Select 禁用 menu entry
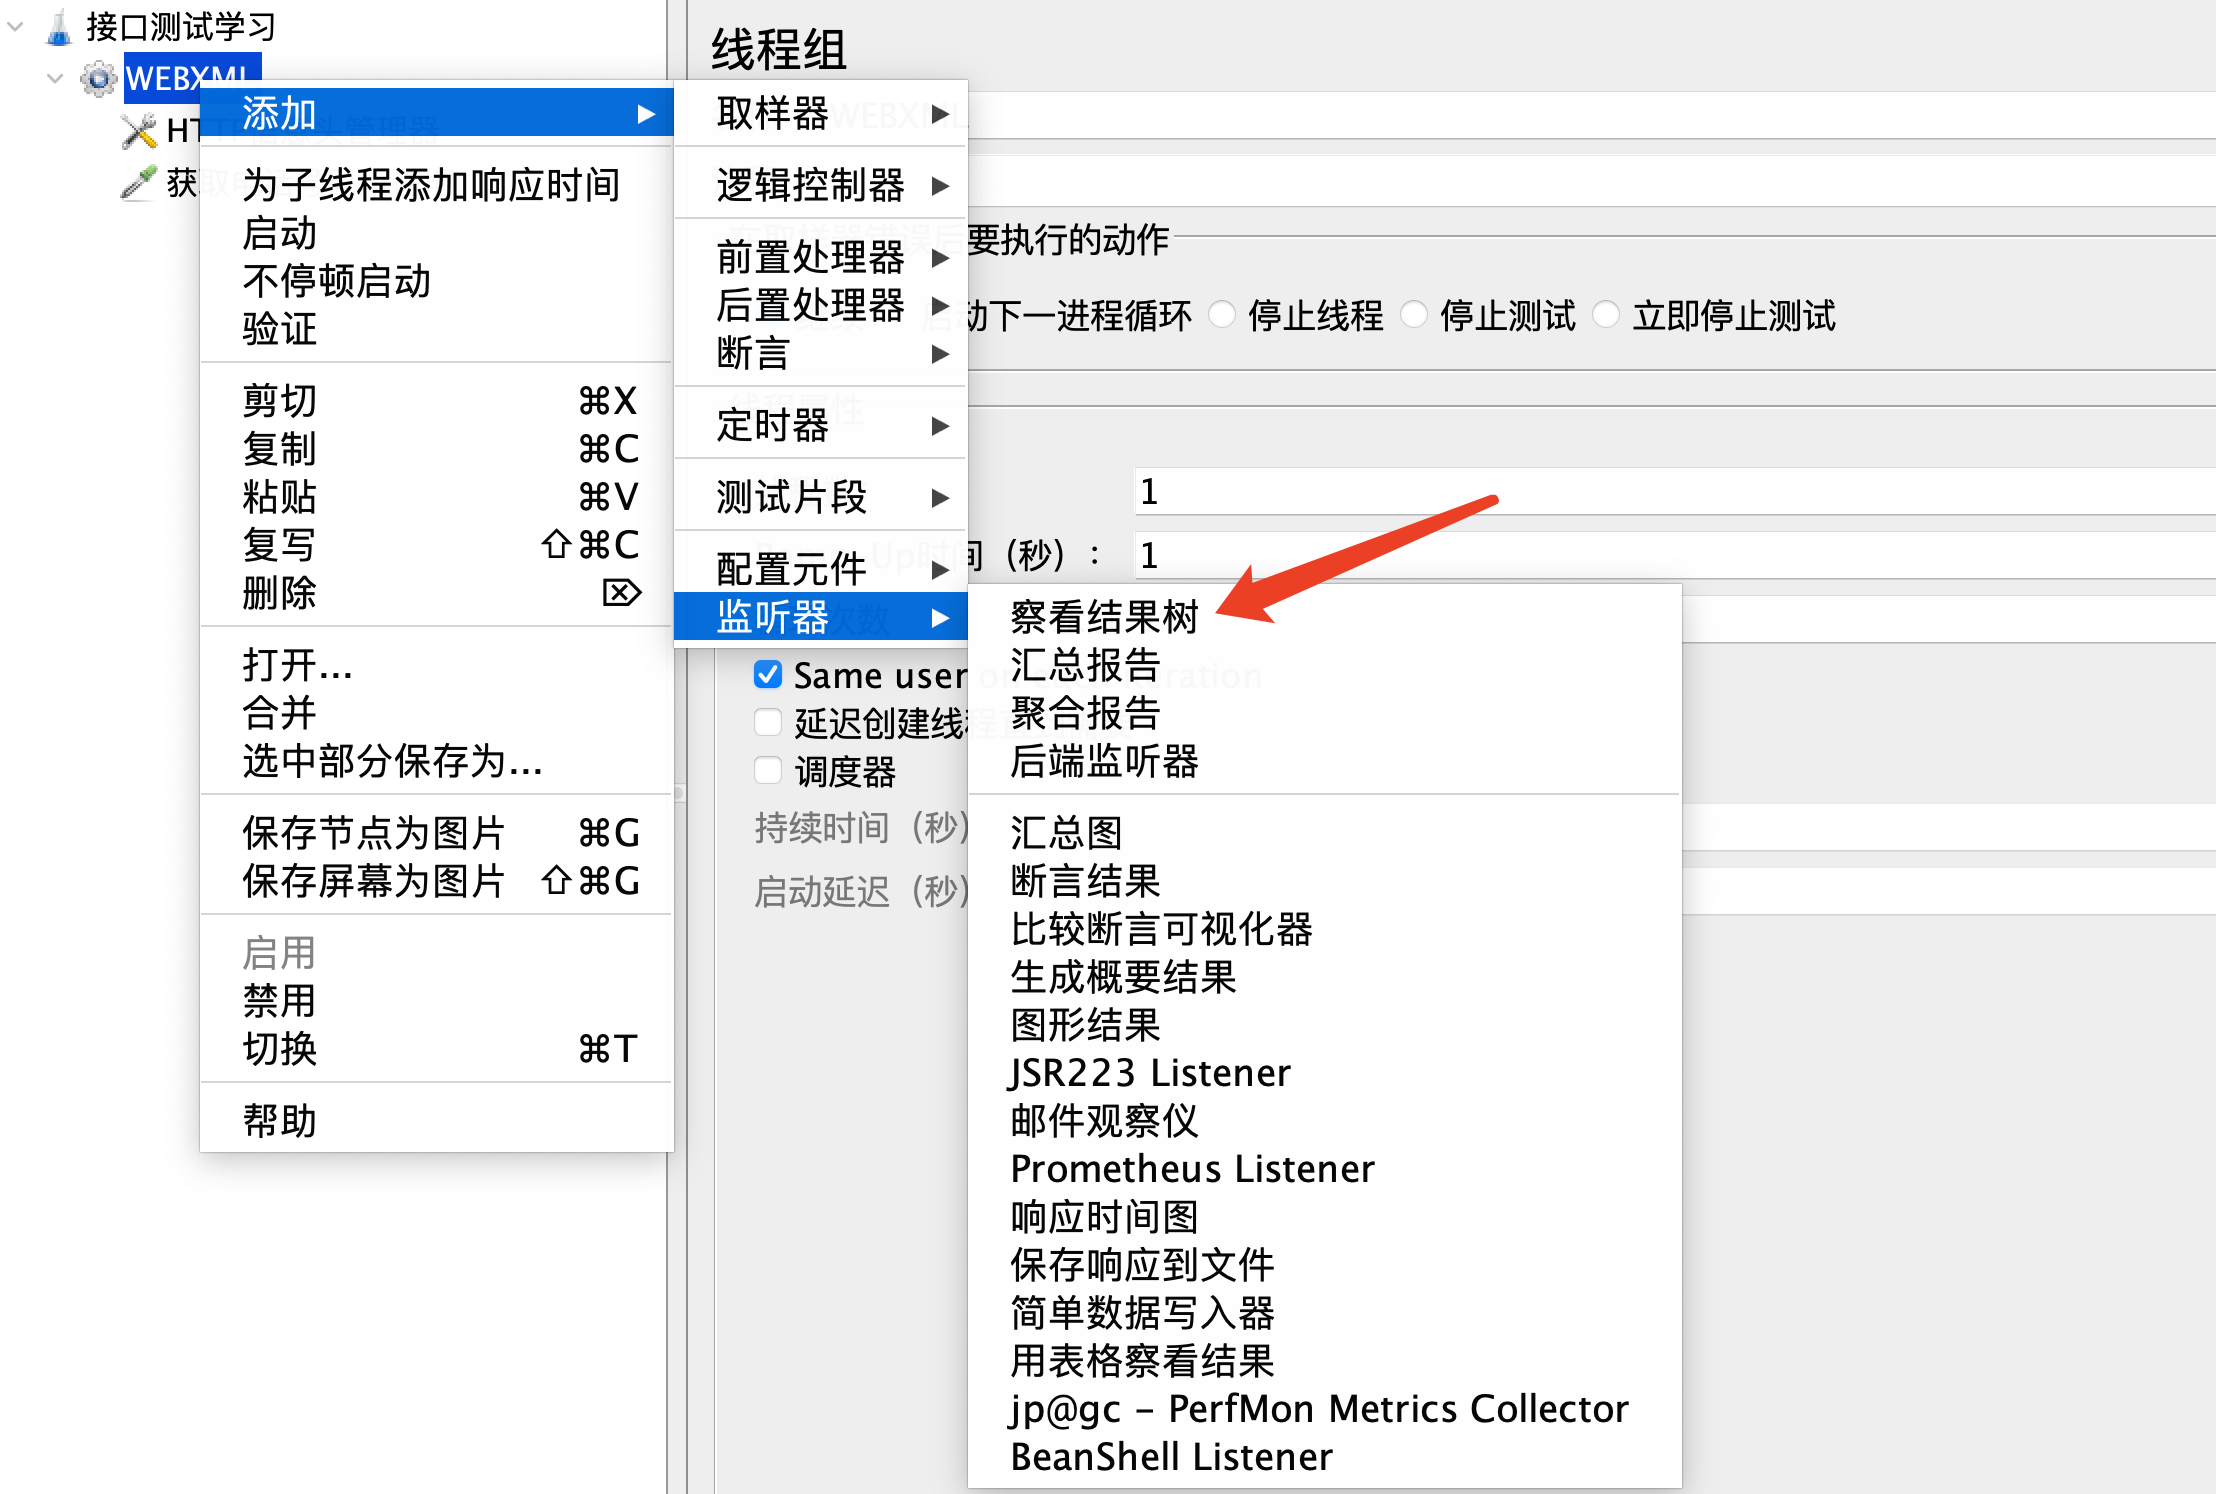Viewport: 2216px width, 1494px height. pyautogui.click(x=280, y=1000)
